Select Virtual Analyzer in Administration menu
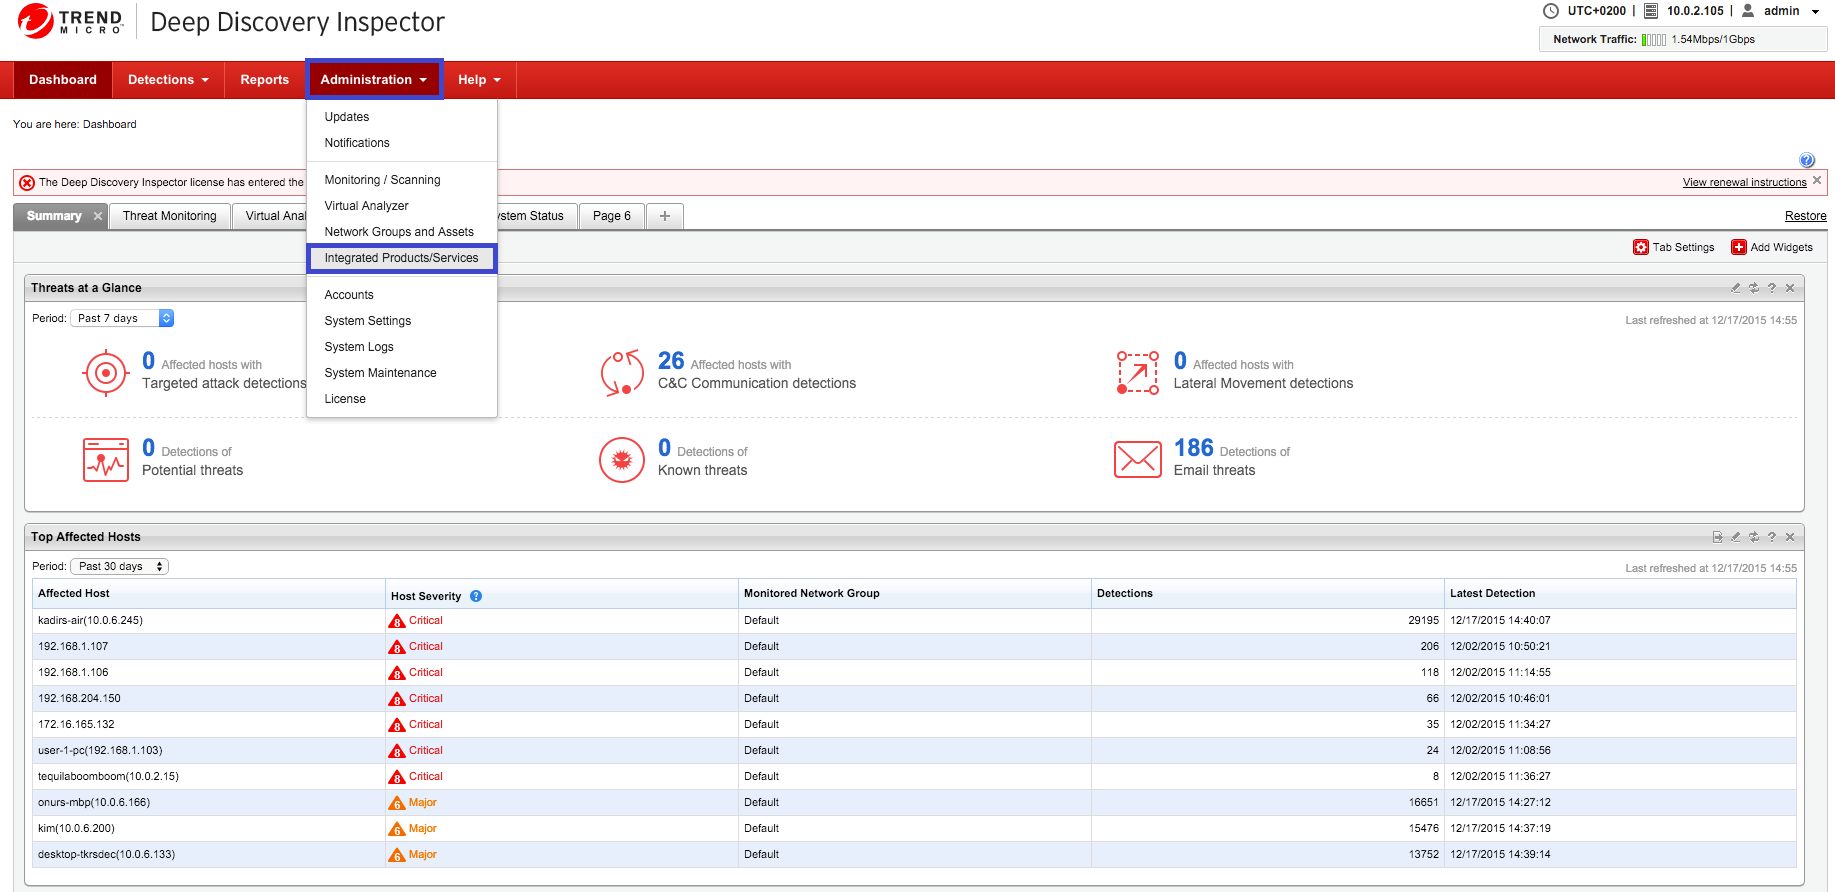This screenshot has height=892, width=1835. pos(366,206)
